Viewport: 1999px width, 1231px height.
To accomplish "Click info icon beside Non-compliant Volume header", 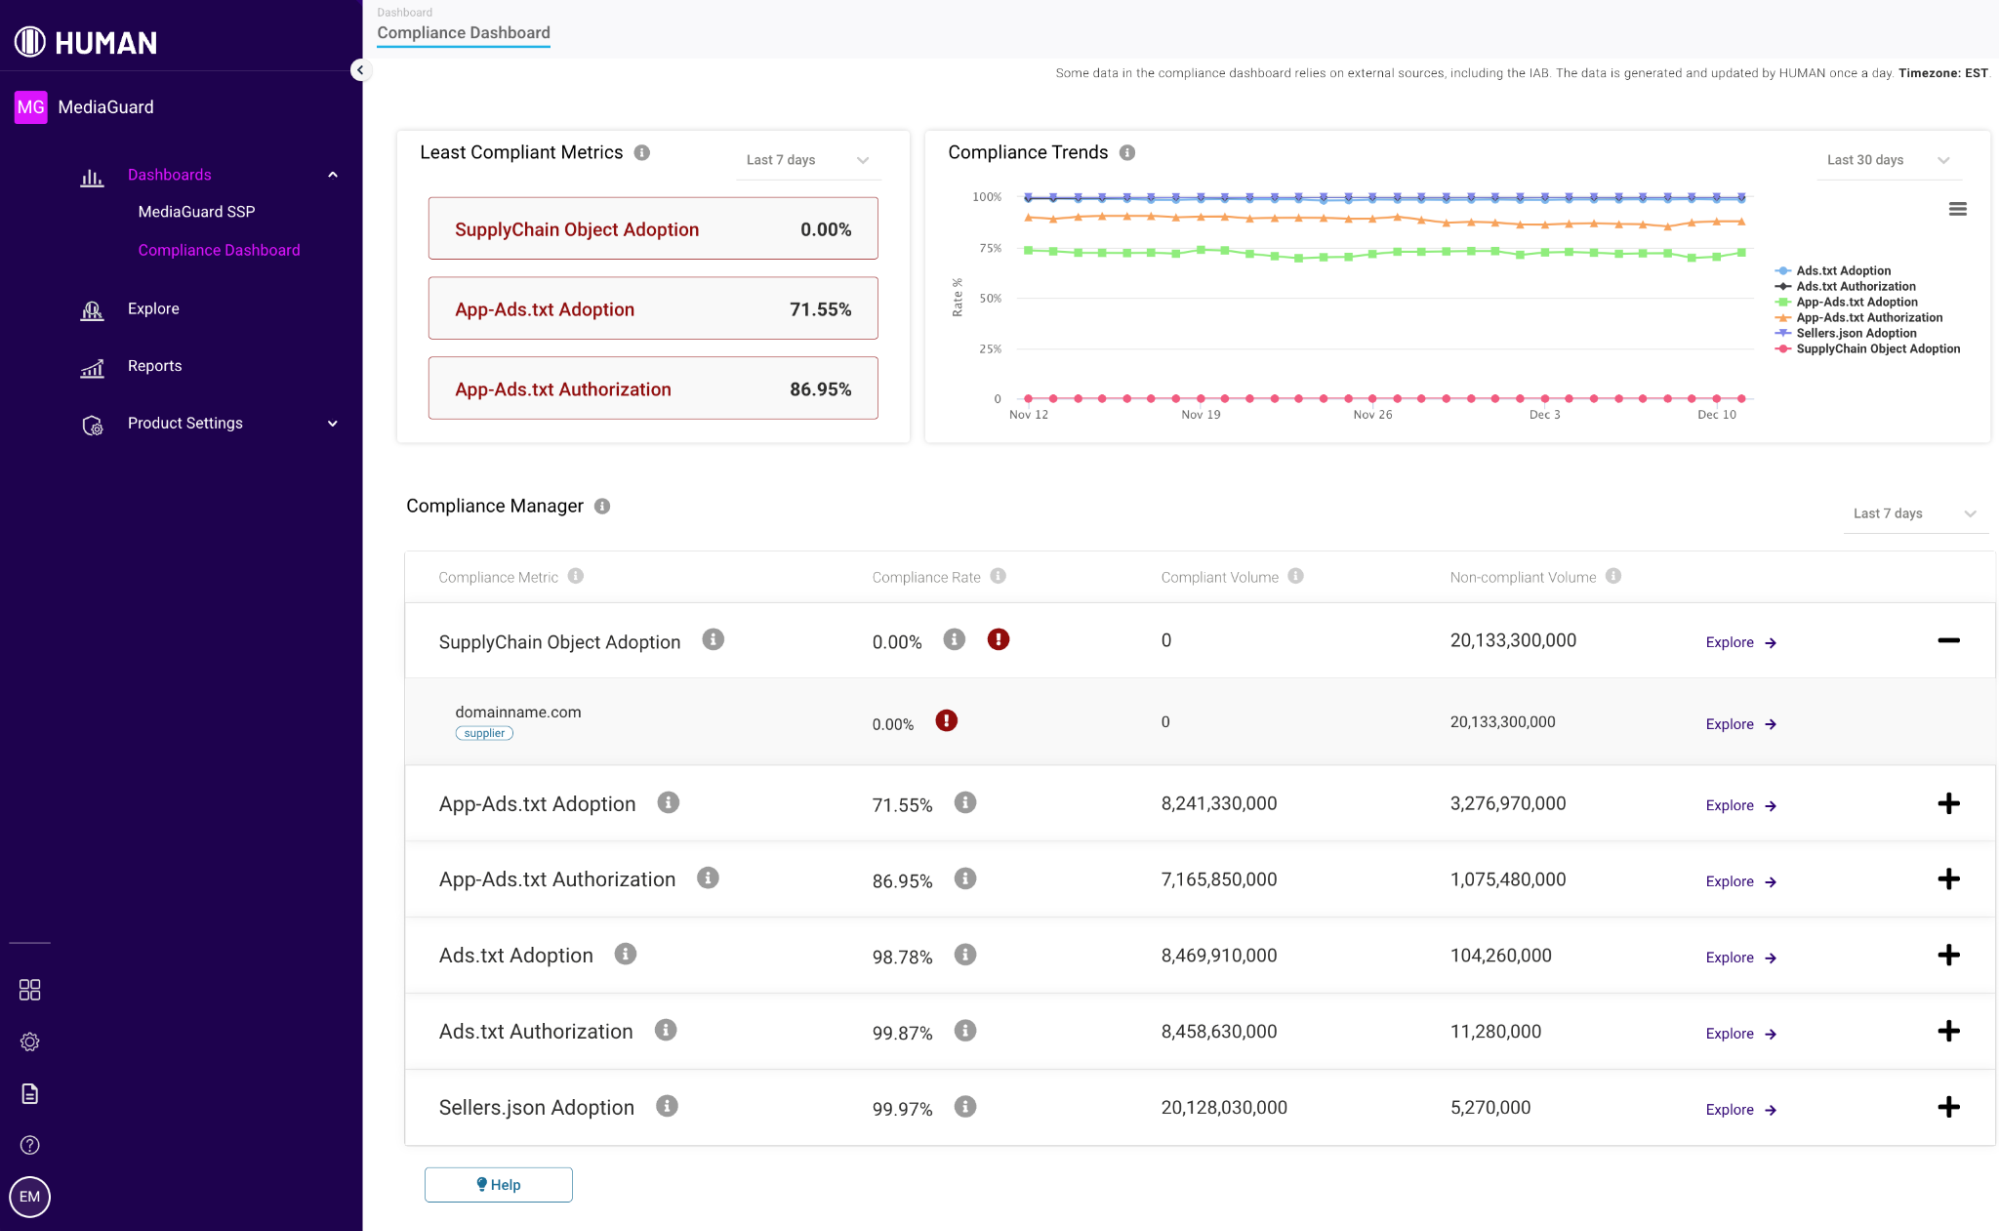I will (1613, 576).
